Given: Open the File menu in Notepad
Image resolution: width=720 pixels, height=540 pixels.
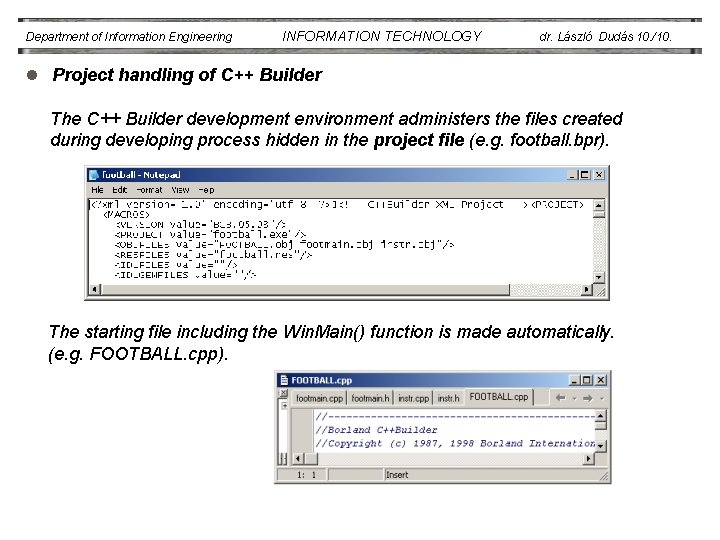Looking at the screenshot, I should click(x=97, y=190).
